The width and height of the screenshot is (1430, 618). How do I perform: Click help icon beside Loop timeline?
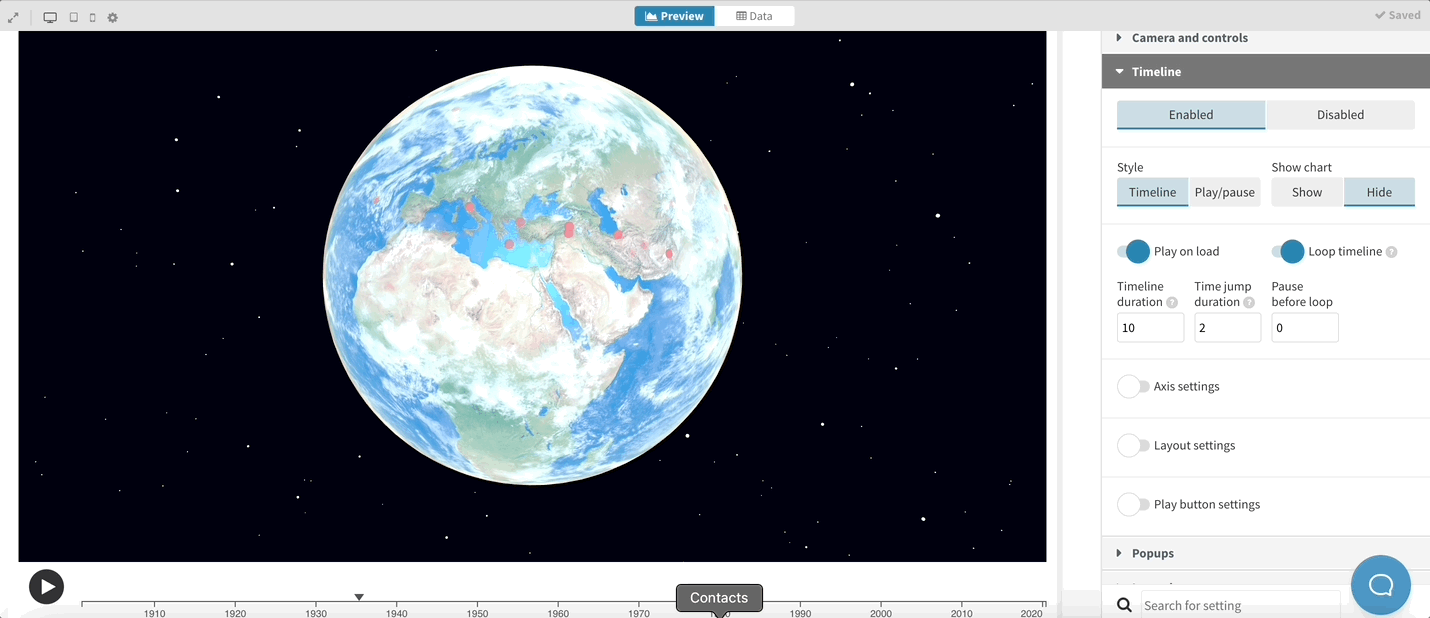pos(1391,252)
